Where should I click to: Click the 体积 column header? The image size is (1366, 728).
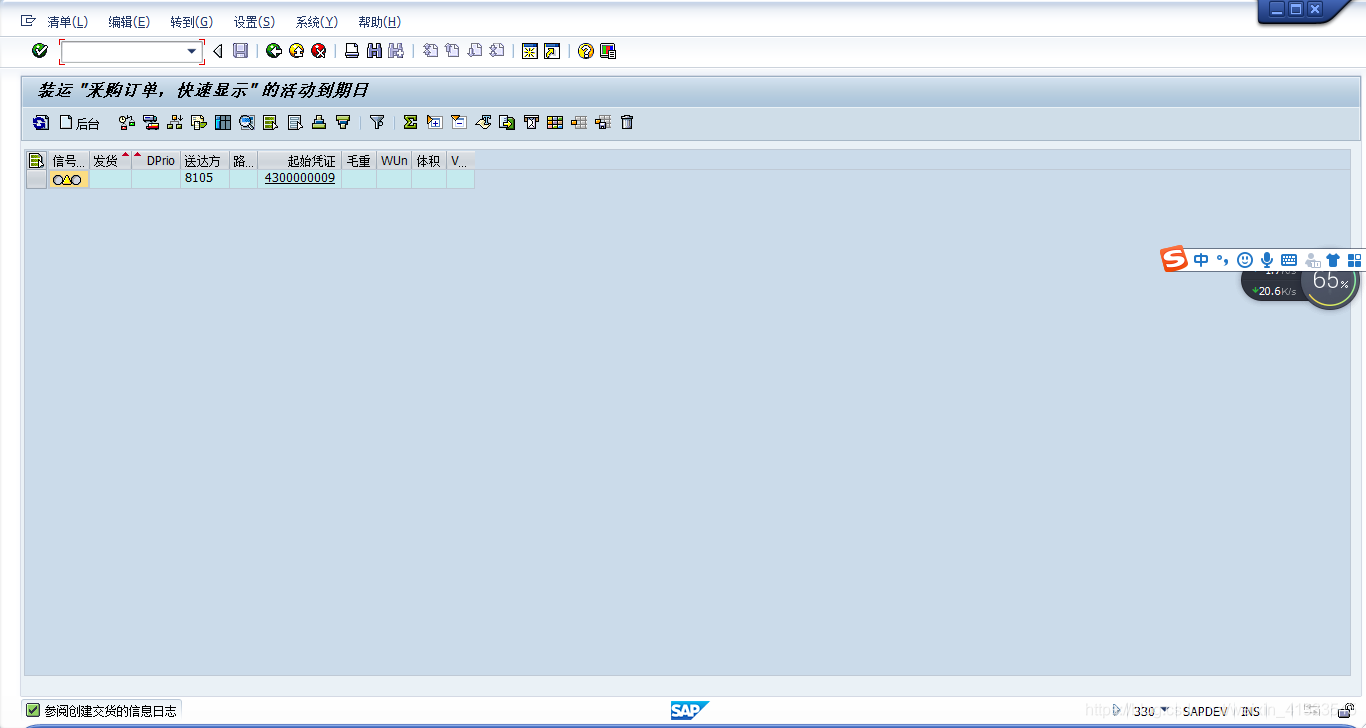click(429, 160)
